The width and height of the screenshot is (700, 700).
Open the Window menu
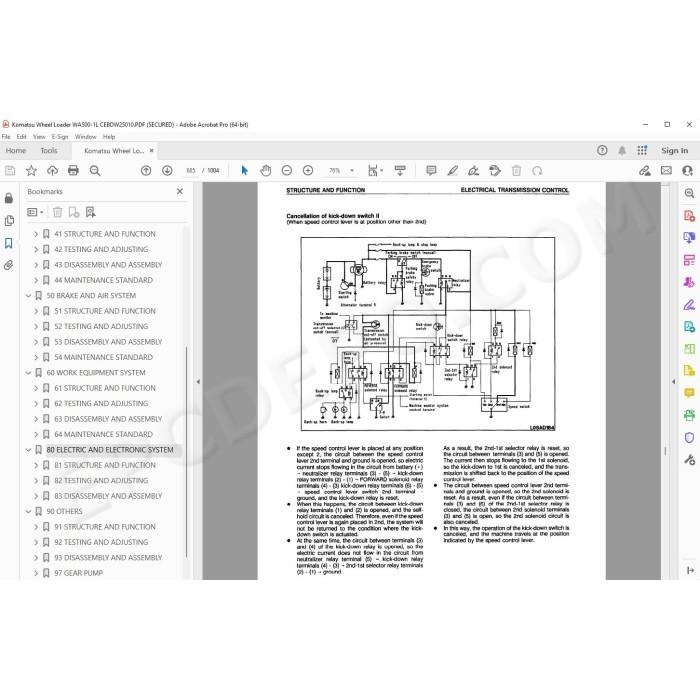click(x=86, y=137)
